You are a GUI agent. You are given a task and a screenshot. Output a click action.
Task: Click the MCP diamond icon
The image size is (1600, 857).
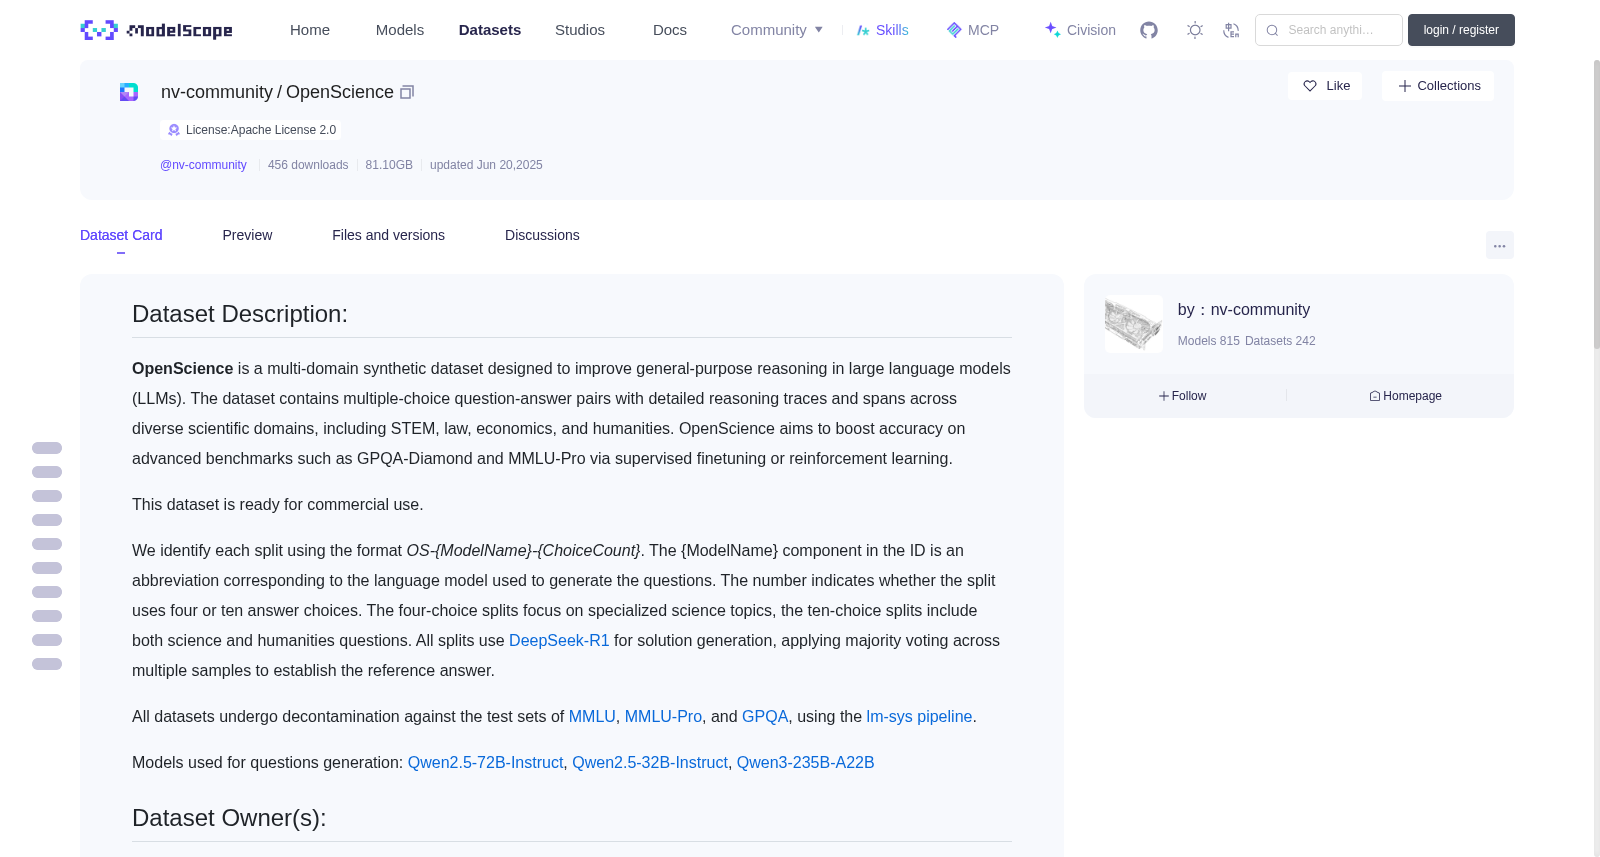(x=954, y=30)
